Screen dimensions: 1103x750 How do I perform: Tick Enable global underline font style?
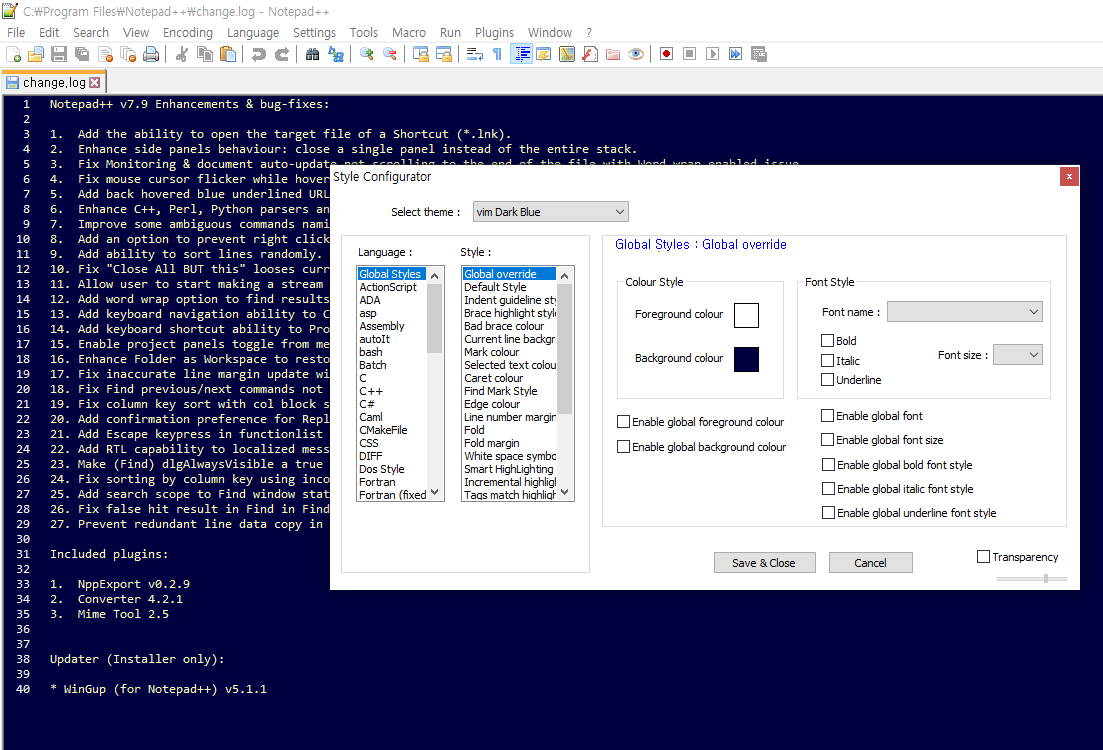click(x=829, y=513)
